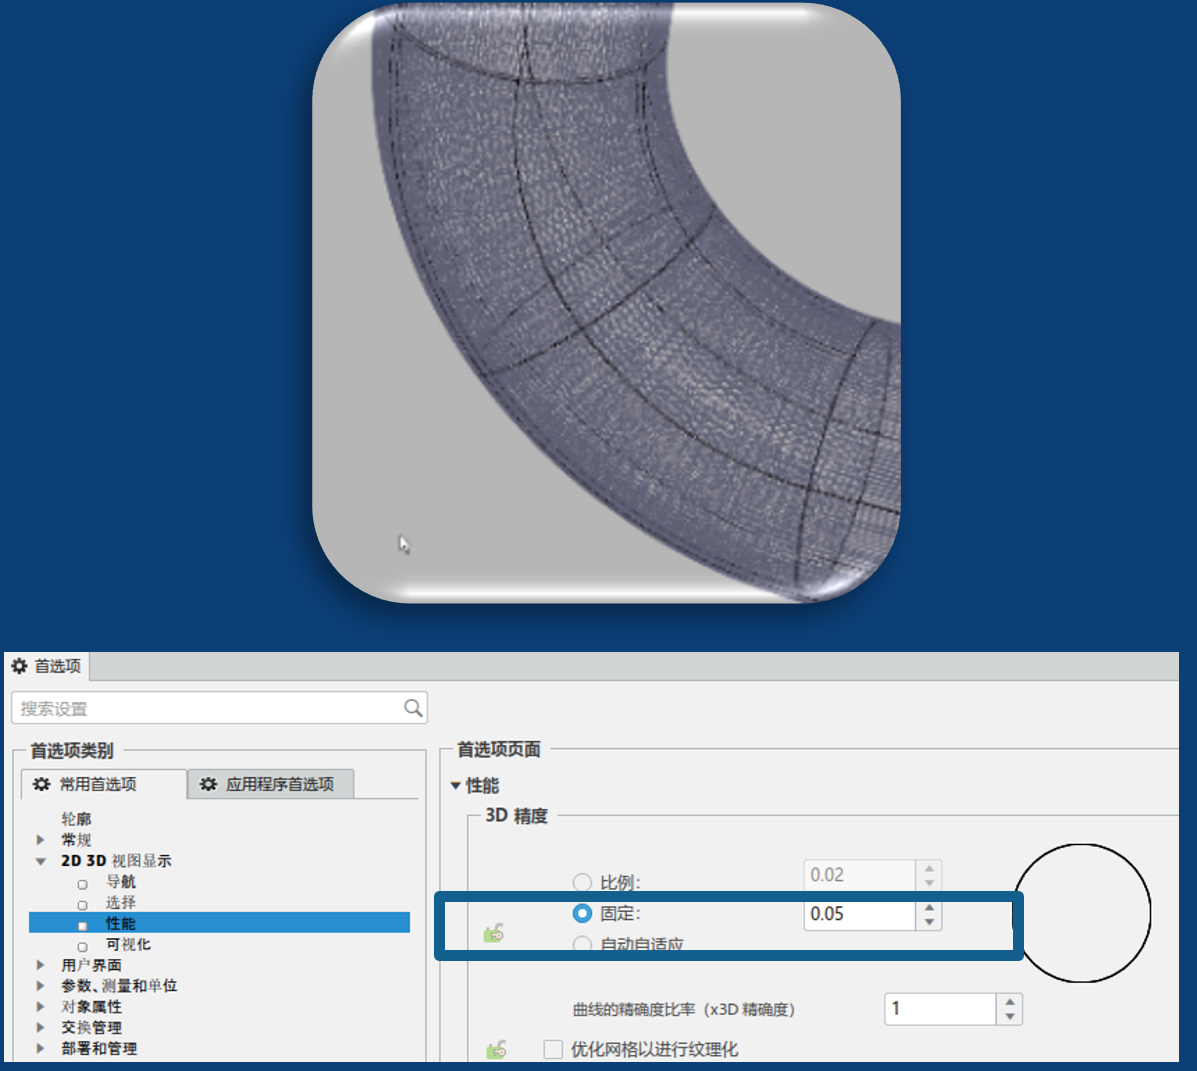Image resolution: width=1197 pixels, height=1071 pixels.
Task: Switch to 应用程序首选项 tab
Action: (270, 784)
